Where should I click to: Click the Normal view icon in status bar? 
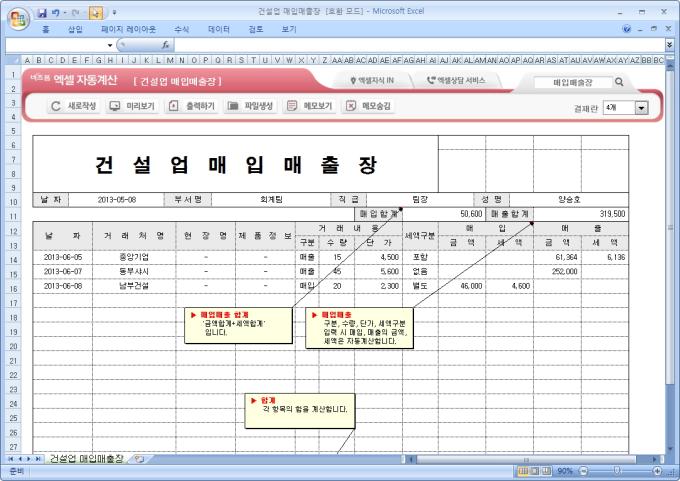coord(523,471)
